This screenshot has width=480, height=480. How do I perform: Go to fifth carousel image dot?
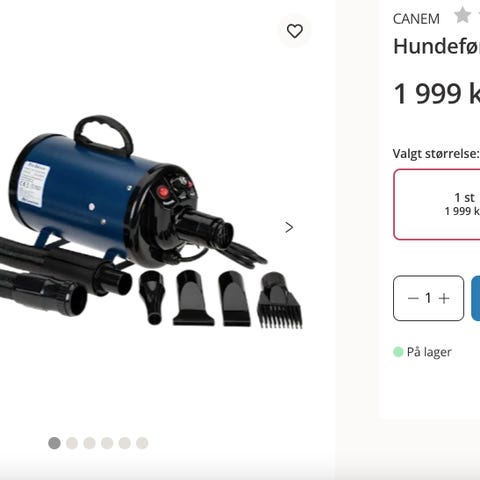click(125, 443)
